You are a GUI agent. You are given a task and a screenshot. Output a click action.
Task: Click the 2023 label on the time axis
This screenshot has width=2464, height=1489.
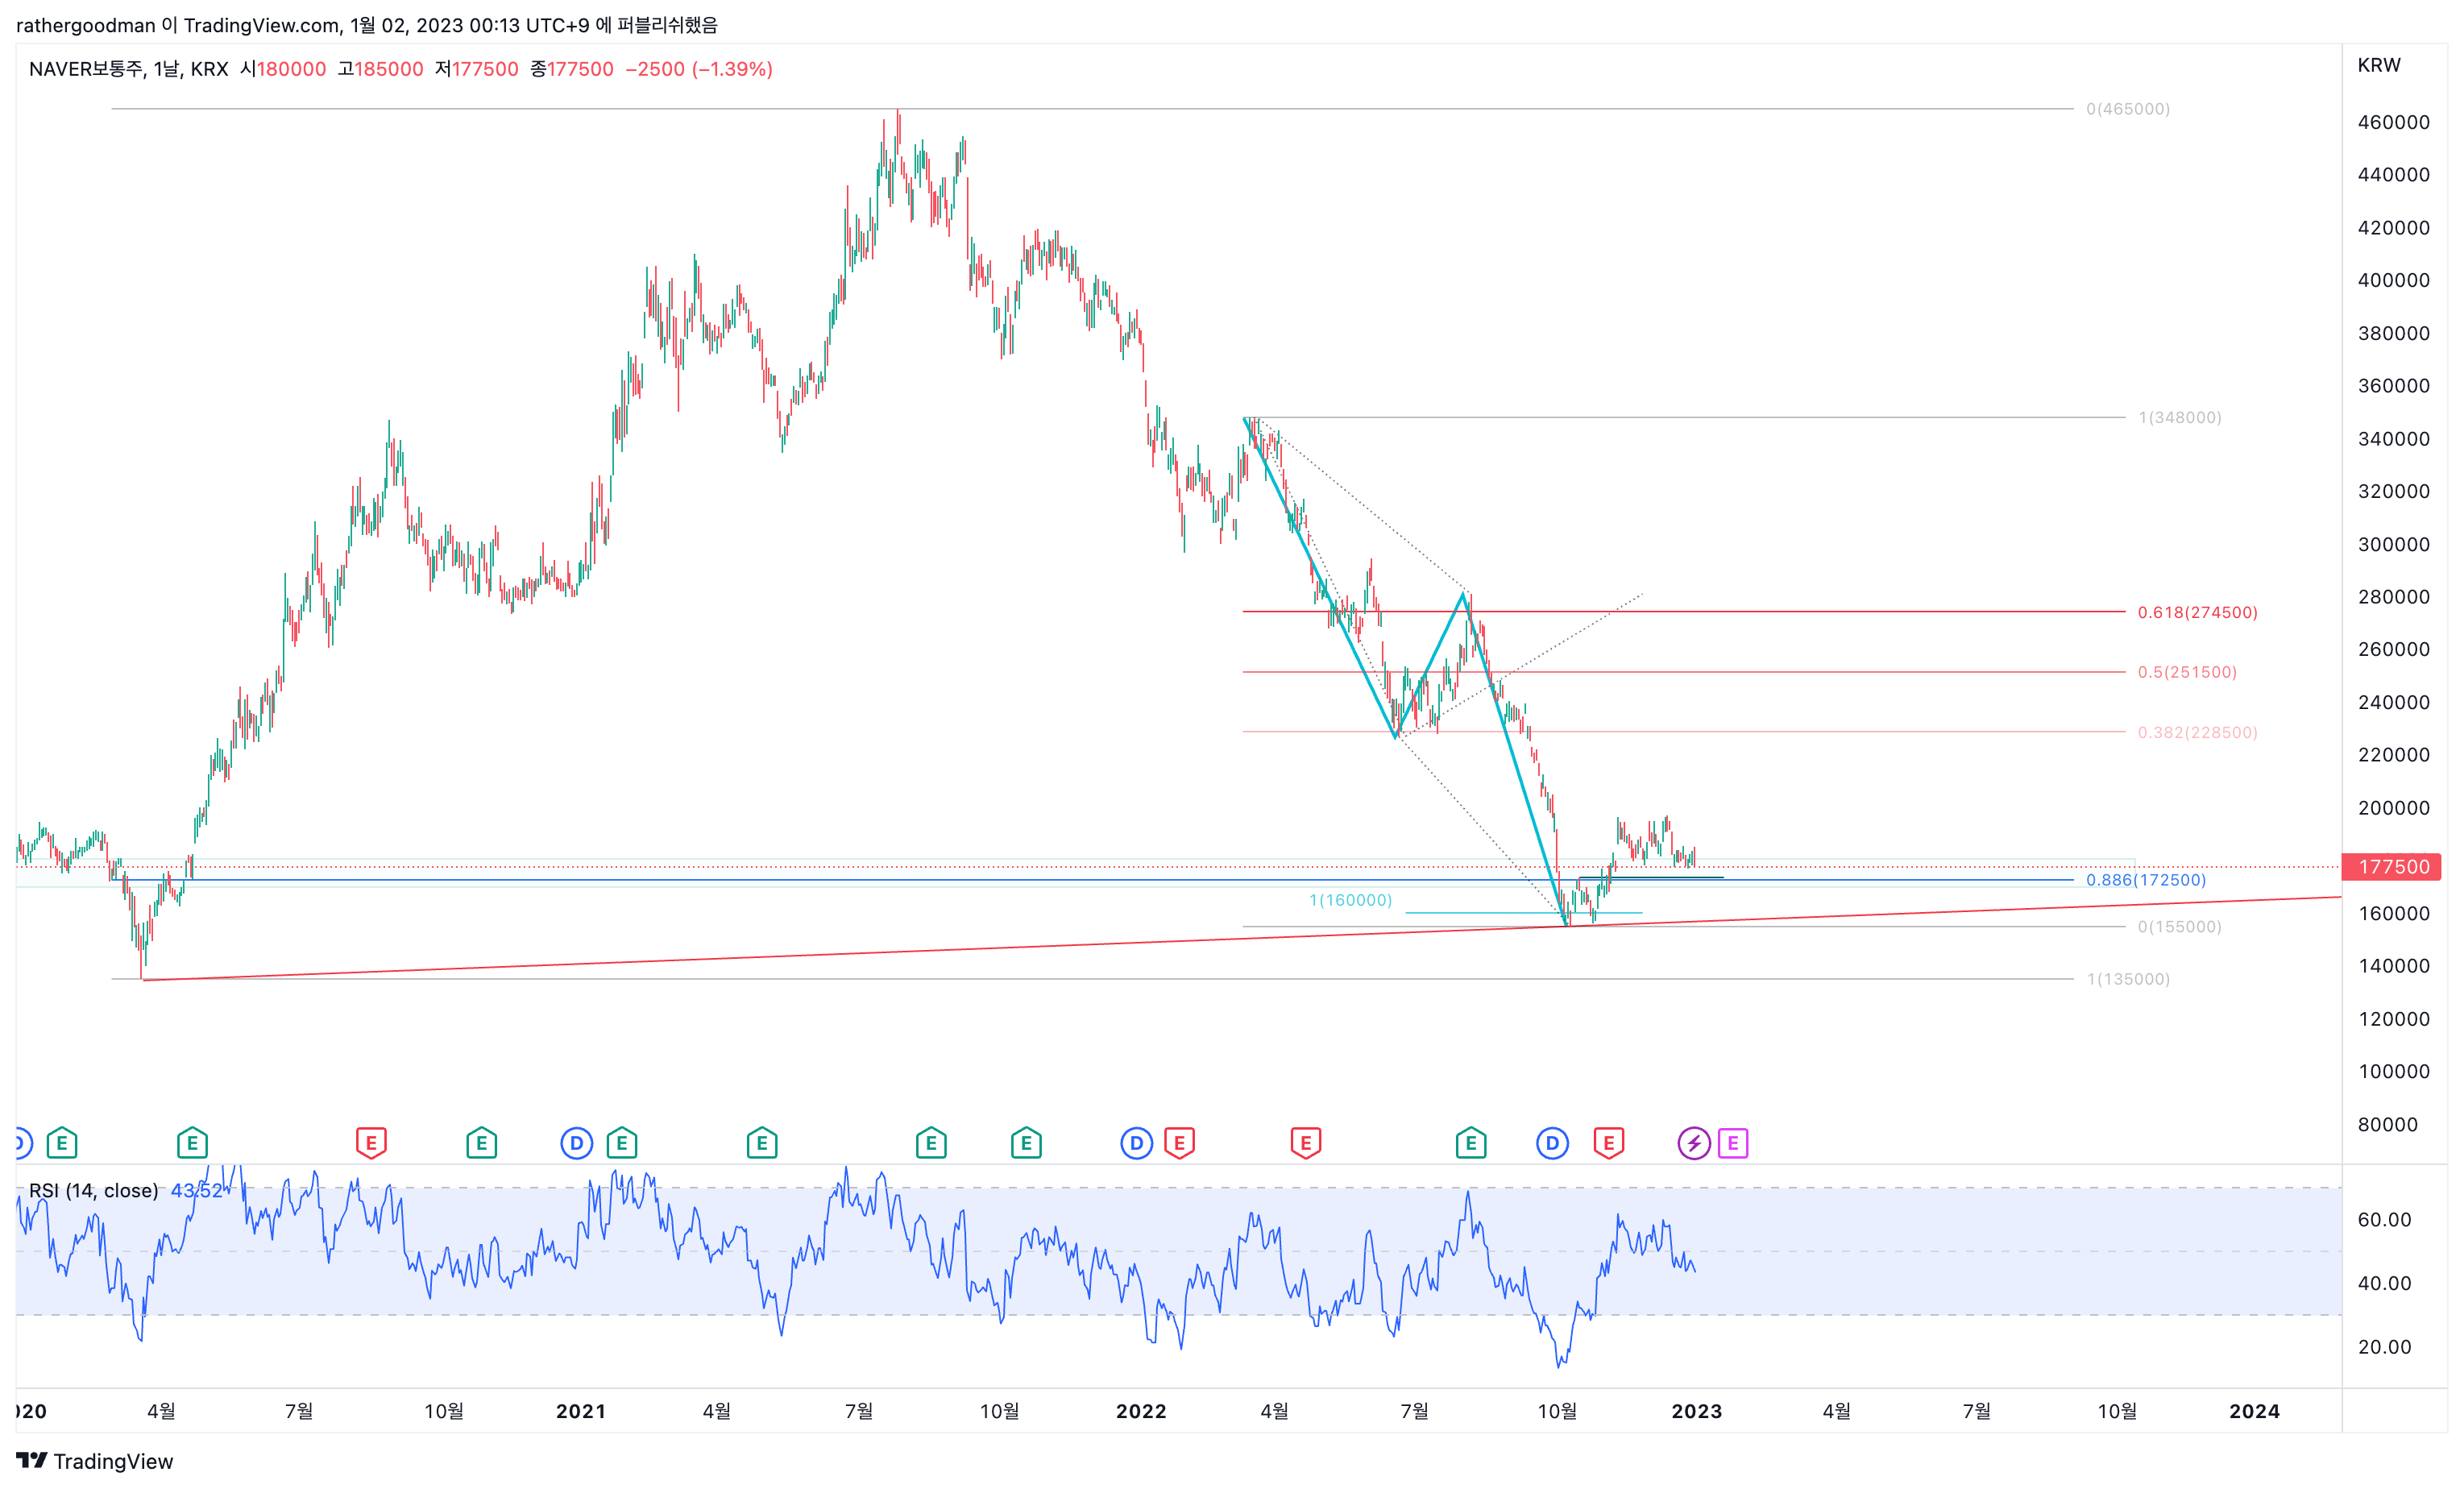(x=1696, y=1411)
